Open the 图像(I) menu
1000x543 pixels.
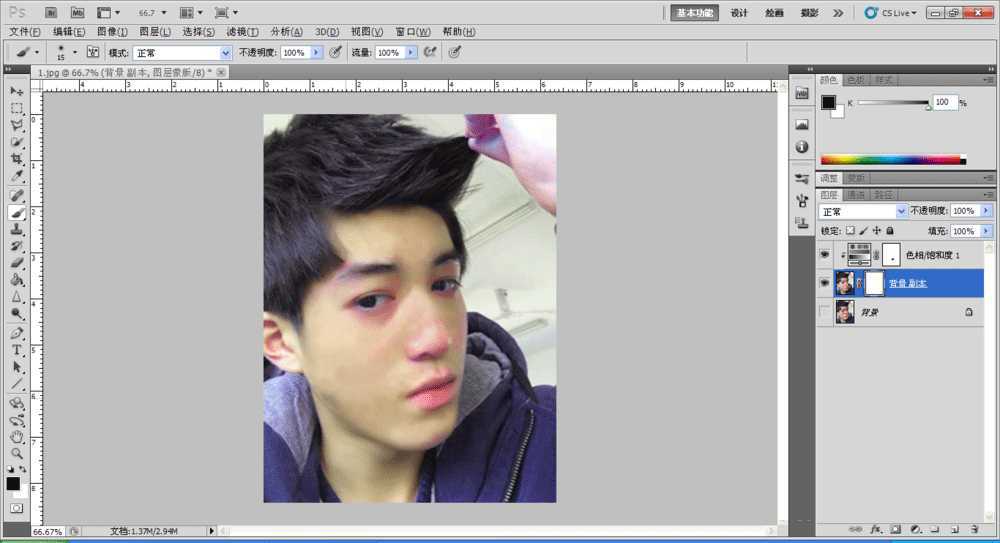click(111, 32)
